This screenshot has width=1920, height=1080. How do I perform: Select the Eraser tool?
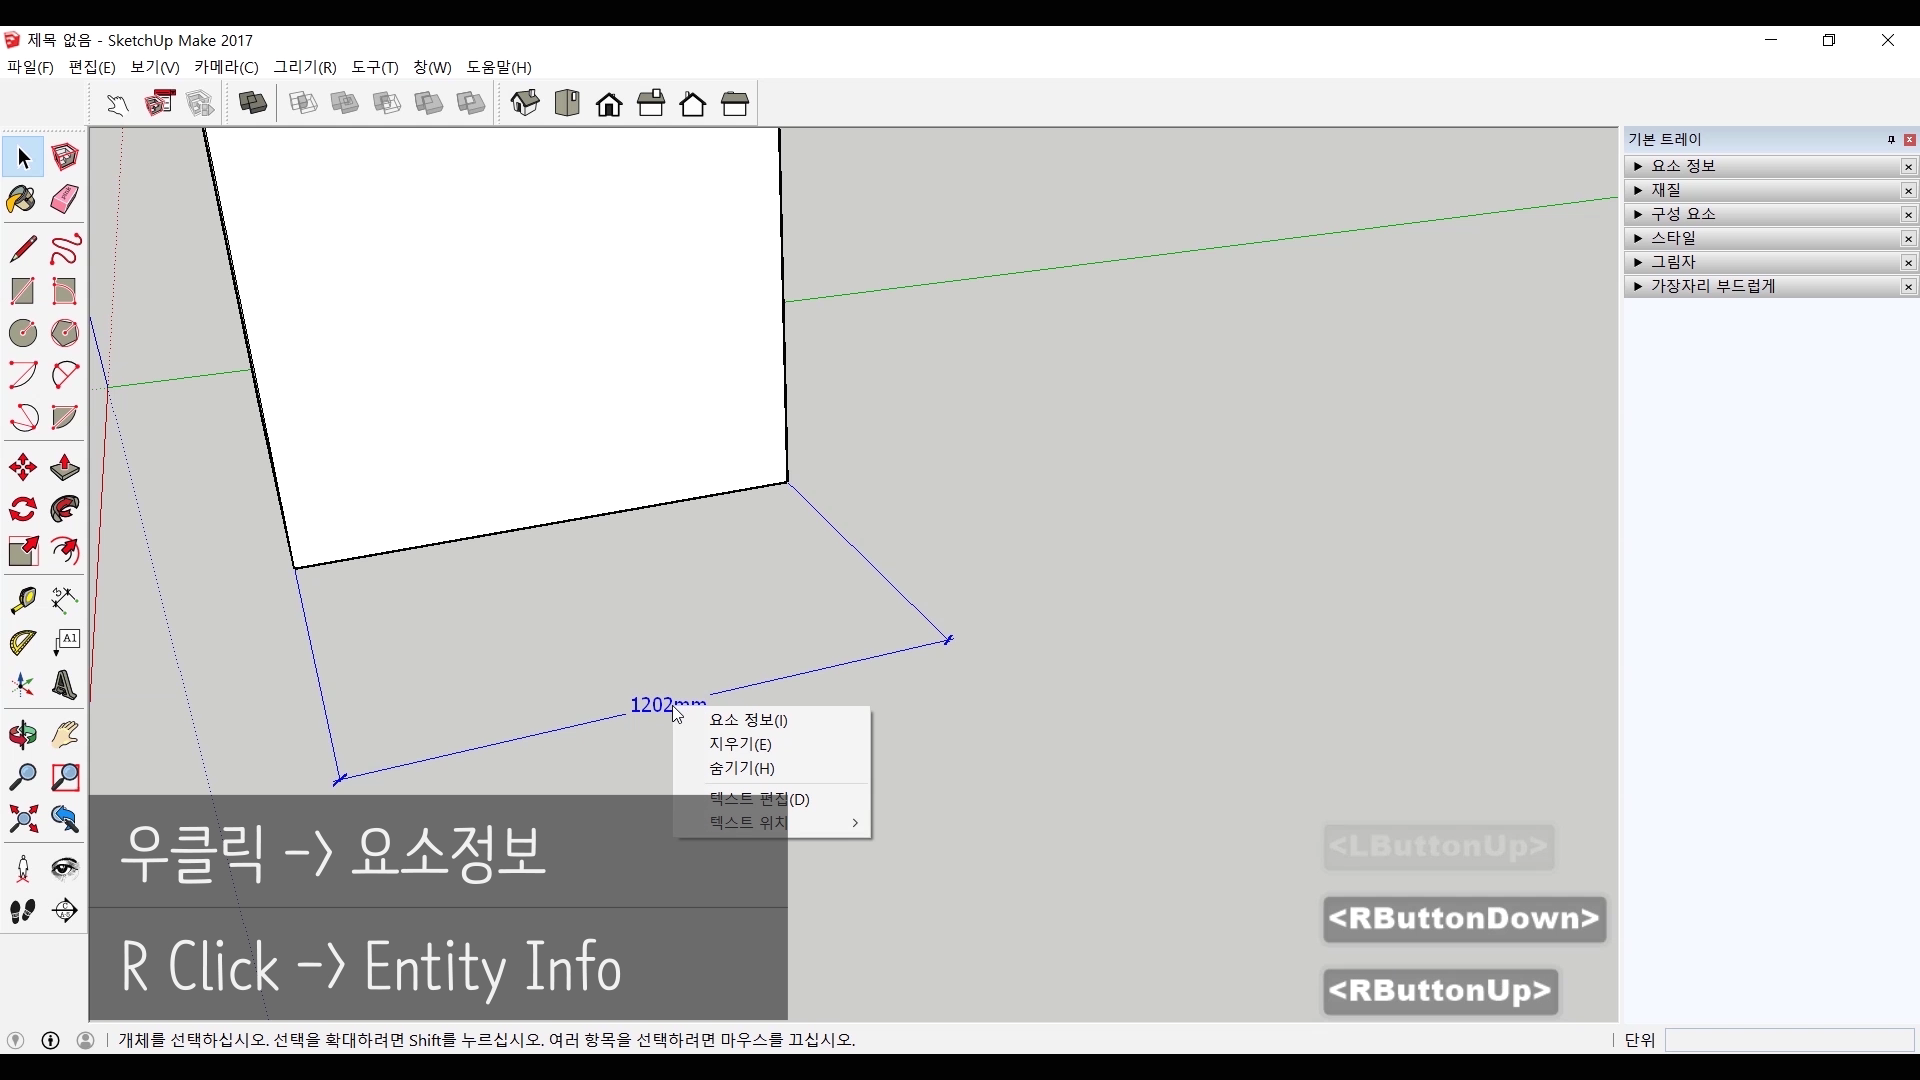click(65, 199)
